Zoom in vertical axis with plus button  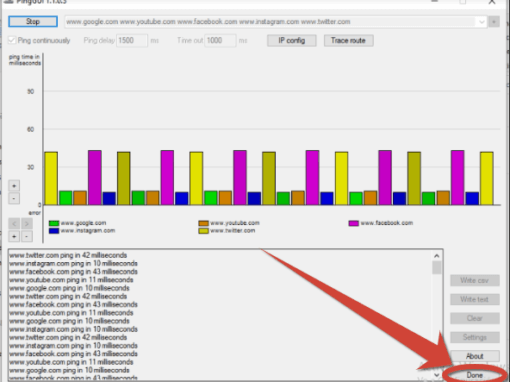pos(14,186)
